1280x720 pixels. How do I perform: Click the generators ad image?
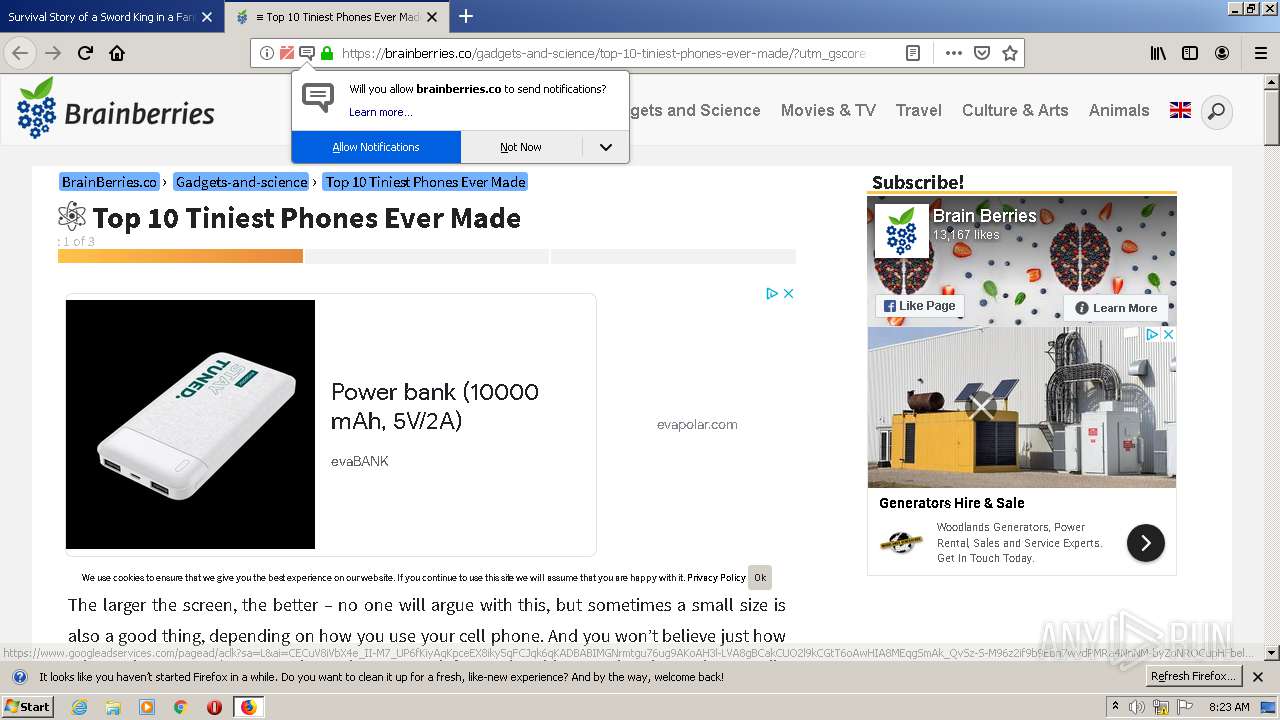(1021, 407)
